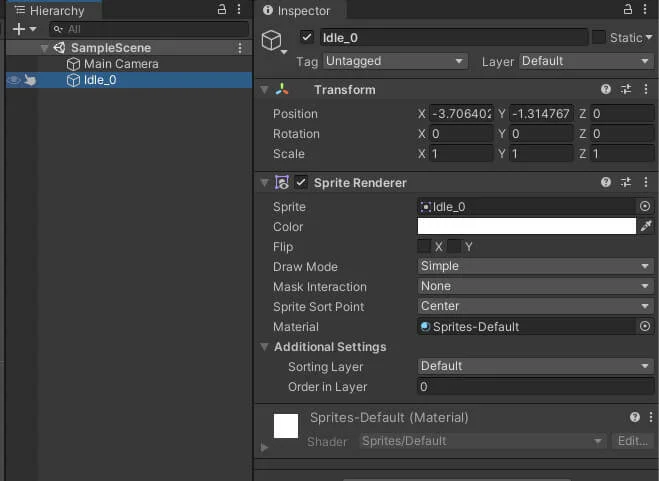Click the Sprite Idle_0 object field

(526, 207)
